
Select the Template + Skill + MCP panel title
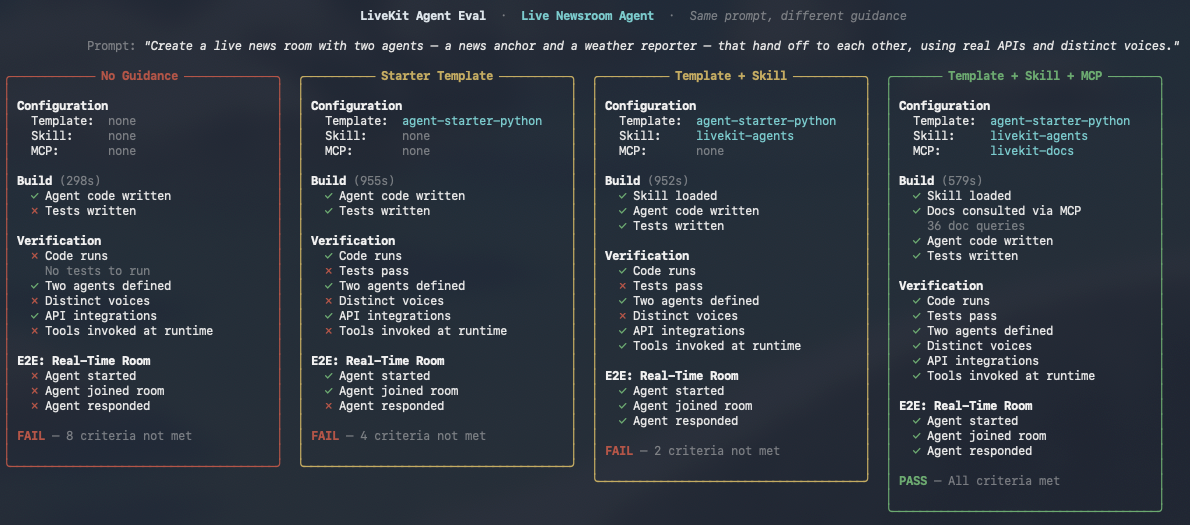click(1025, 76)
